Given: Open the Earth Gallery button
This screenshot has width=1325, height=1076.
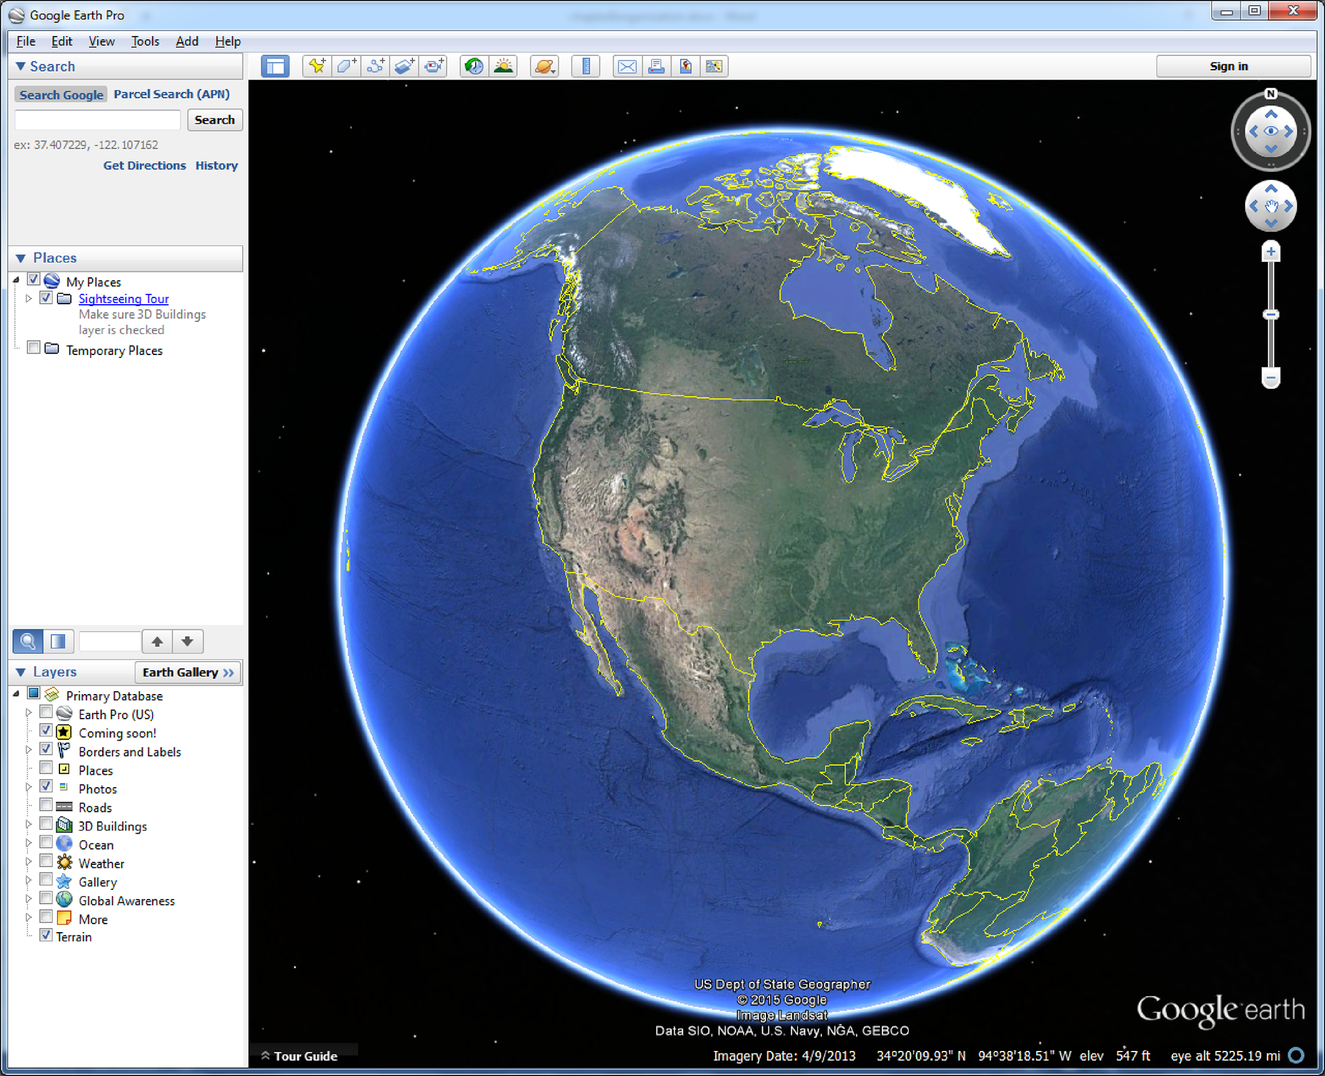Looking at the screenshot, I should [x=188, y=672].
